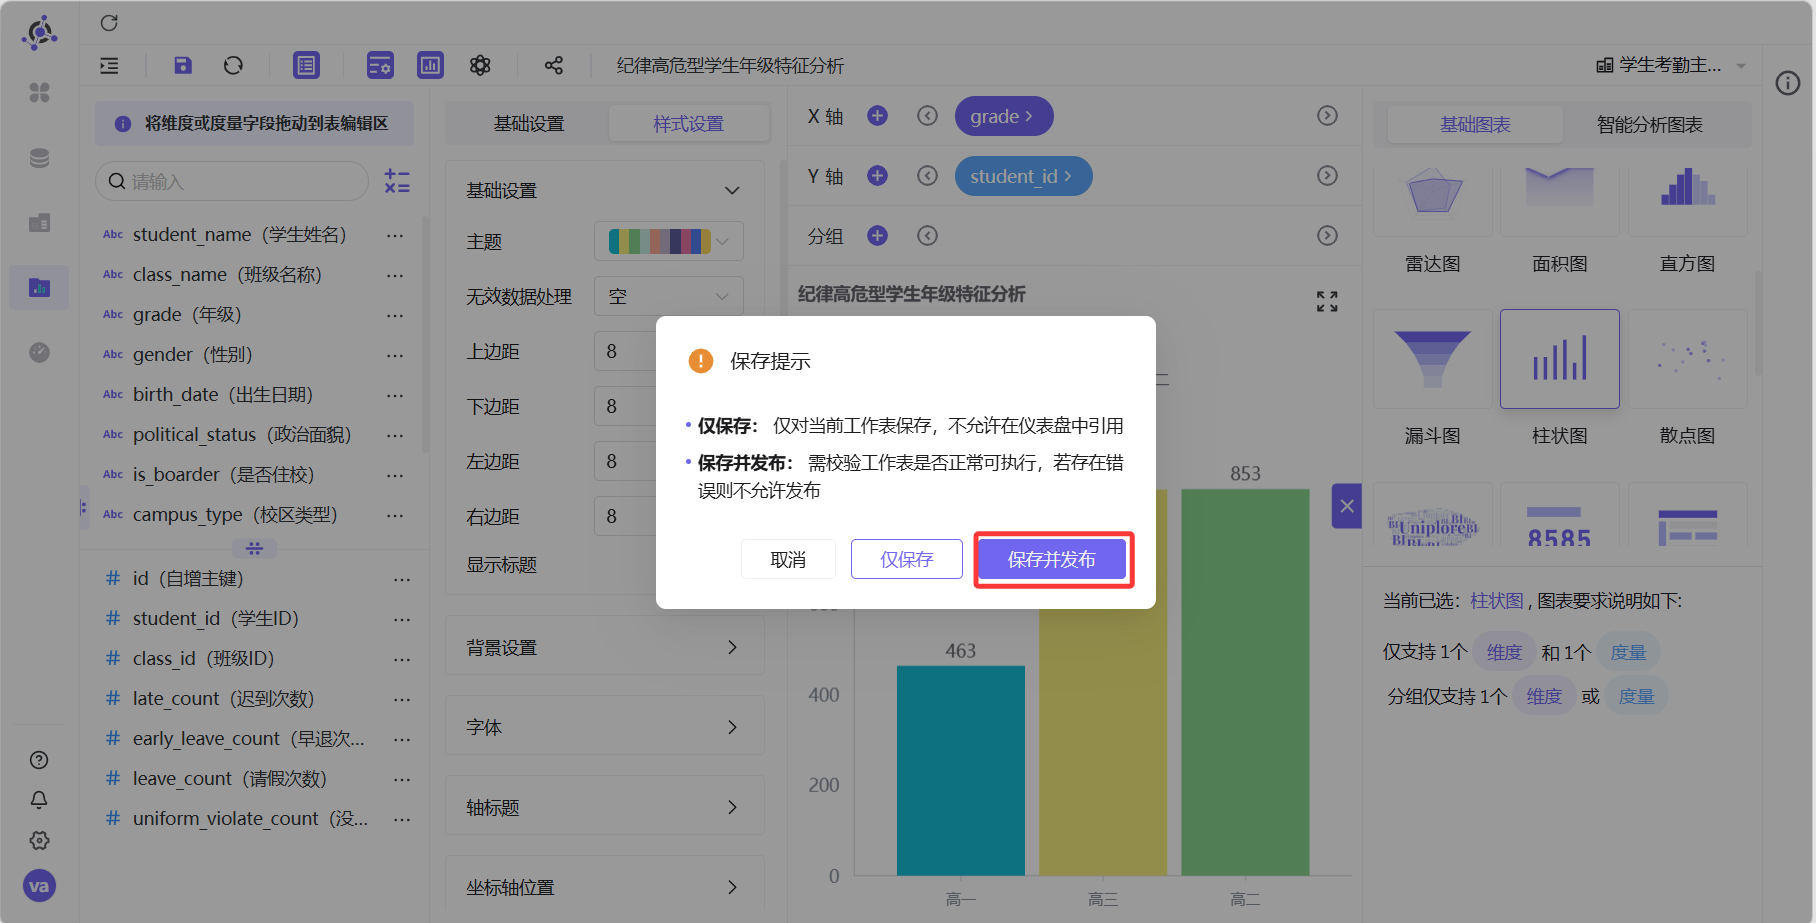Open more options for late_count field
The width and height of the screenshot is (1816, 923).
(x=402, y=699)
